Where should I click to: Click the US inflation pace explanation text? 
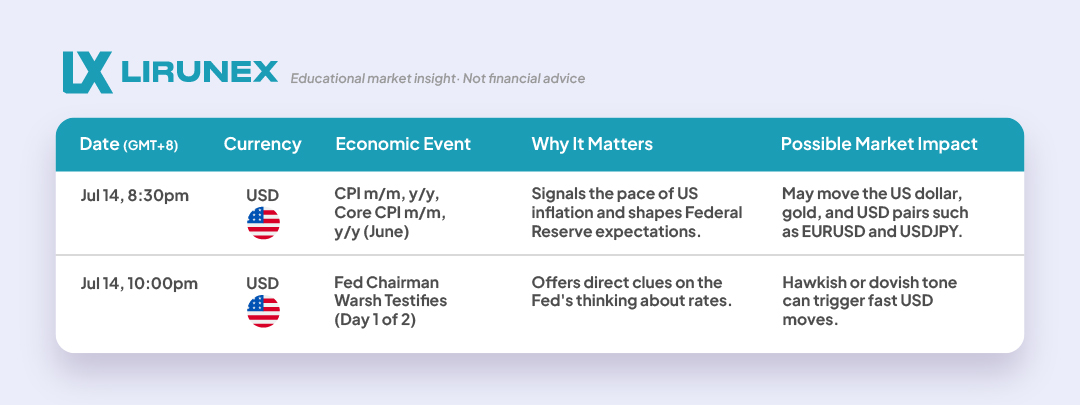[x=636, y=213]
